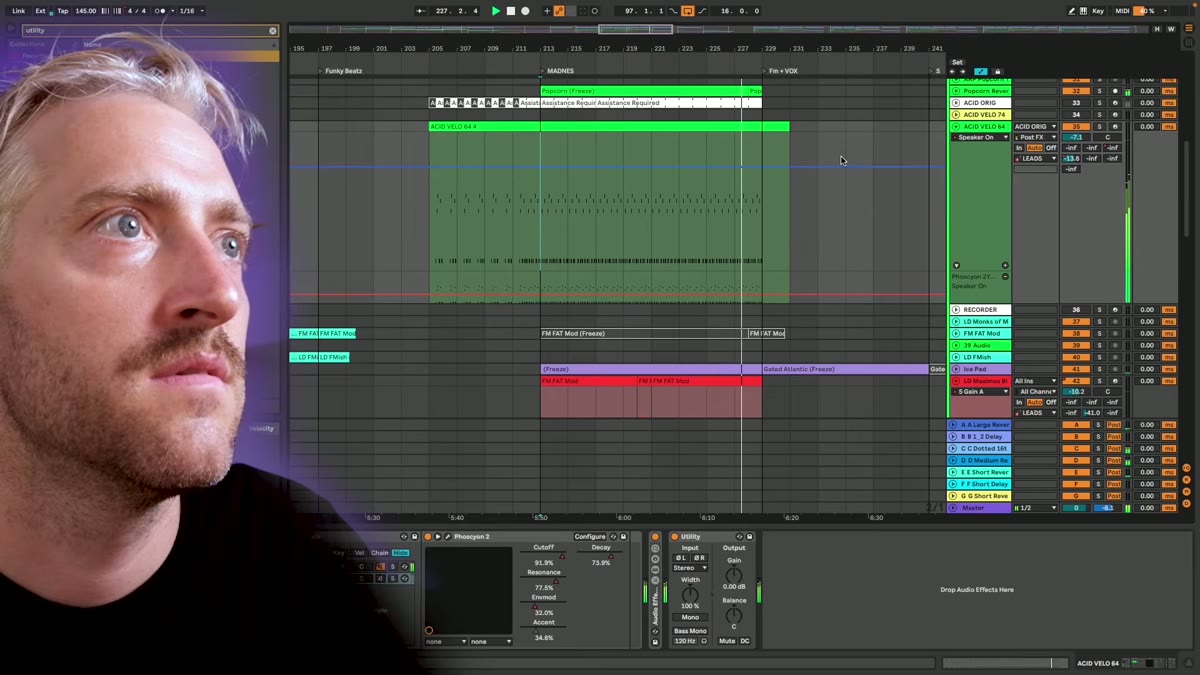Click the Mono button in Utility
The width and height of the screenshot is (1200, 675).
tap(690, 617)
